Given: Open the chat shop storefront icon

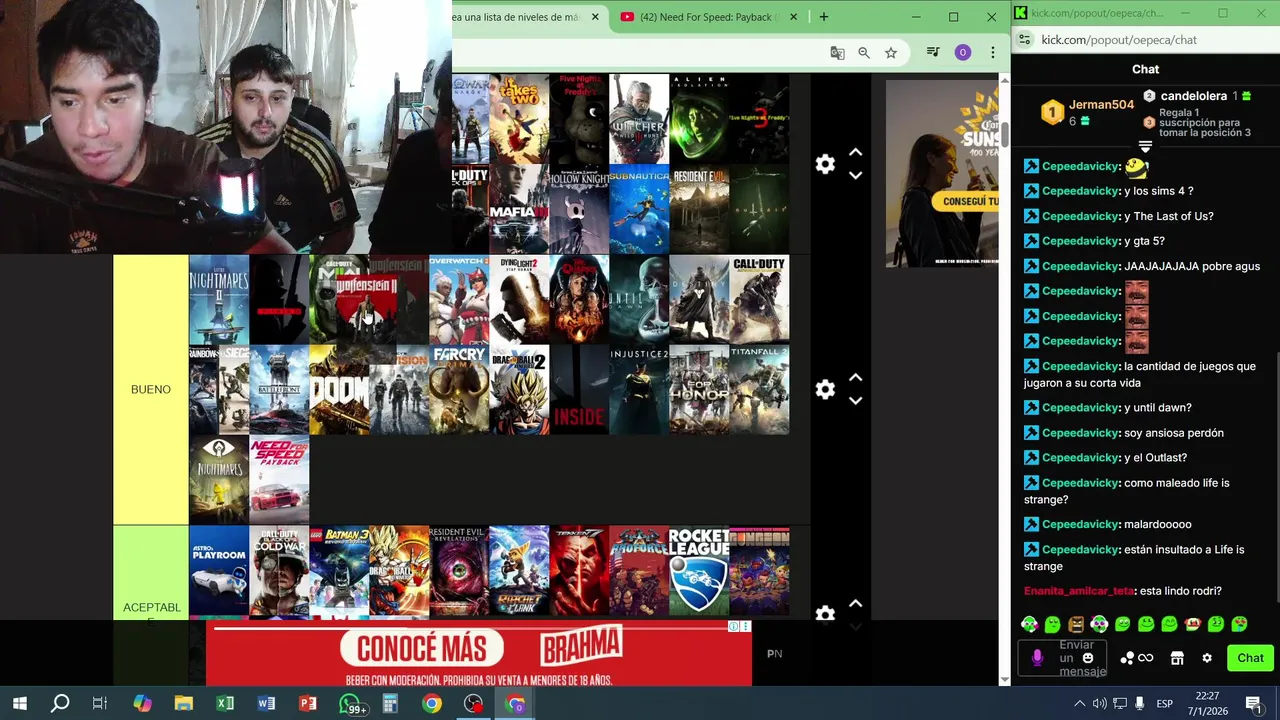Looking at the screenshot, I should [x=1177, y=658].
